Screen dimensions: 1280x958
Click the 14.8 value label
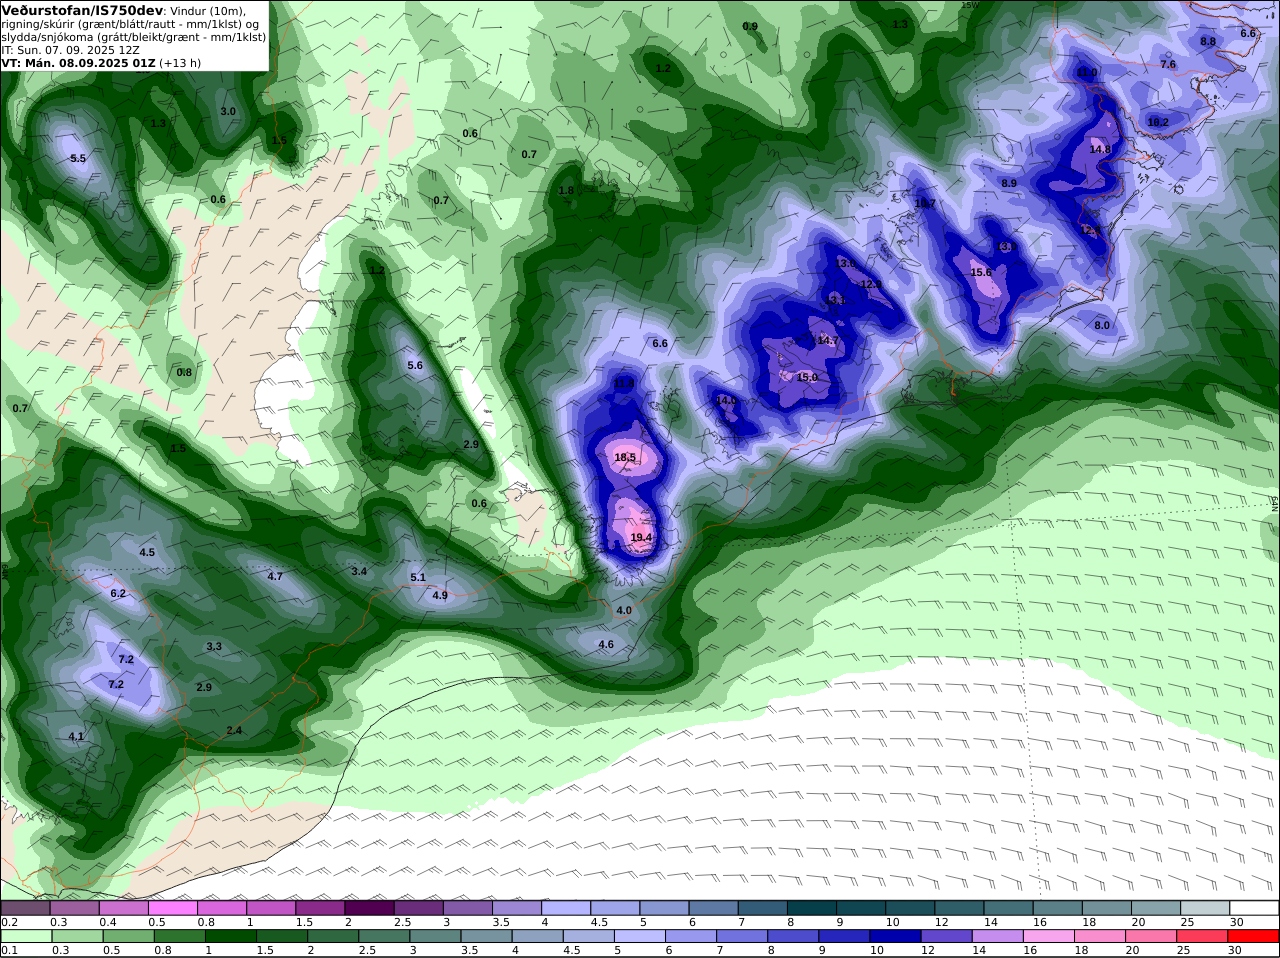(1100, 149)
